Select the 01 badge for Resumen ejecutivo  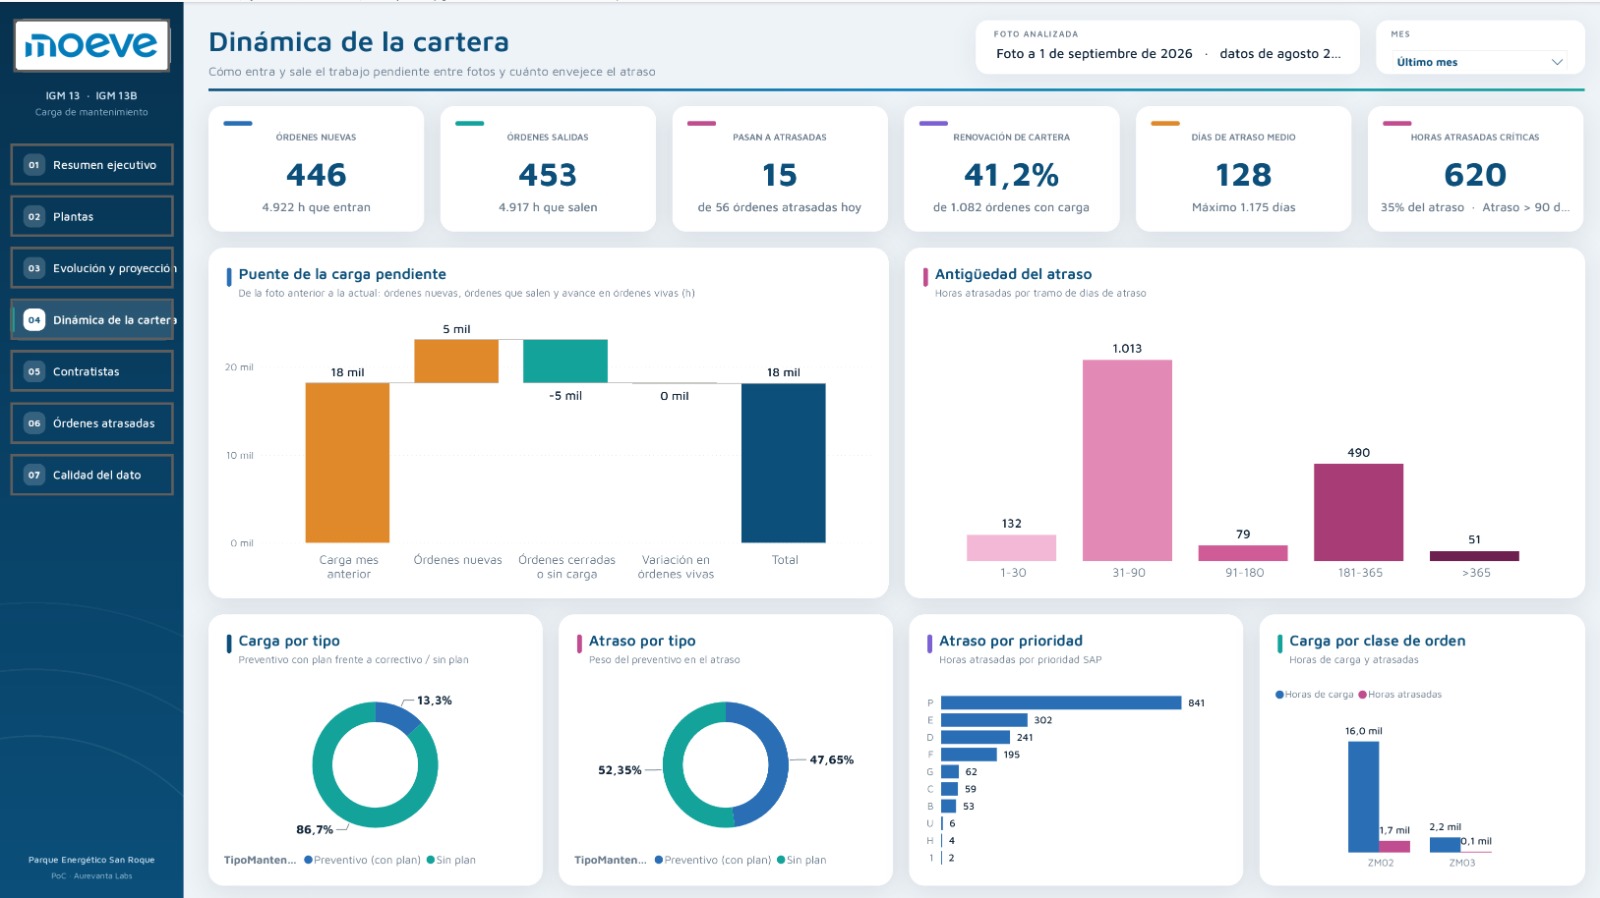(34, 165)
